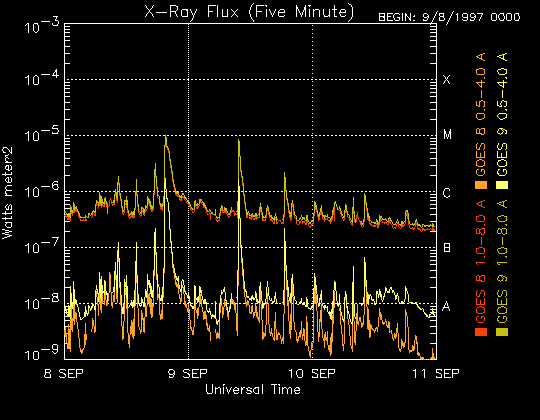Click the dark yellow GOES 9 1.0-8.0 A legend swatch
540x420 pixels.
(x=502, y=332)
